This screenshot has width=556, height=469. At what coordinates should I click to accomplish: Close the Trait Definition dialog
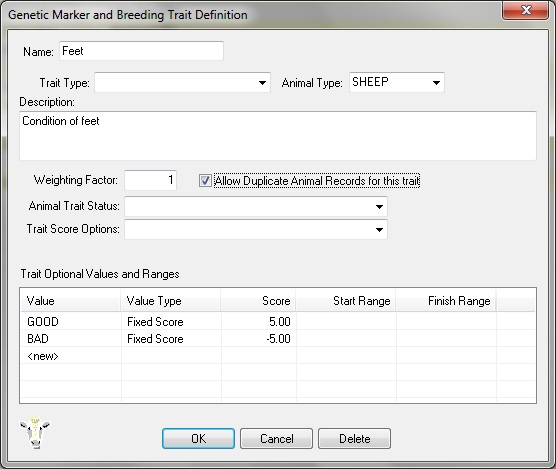point(525,10)
